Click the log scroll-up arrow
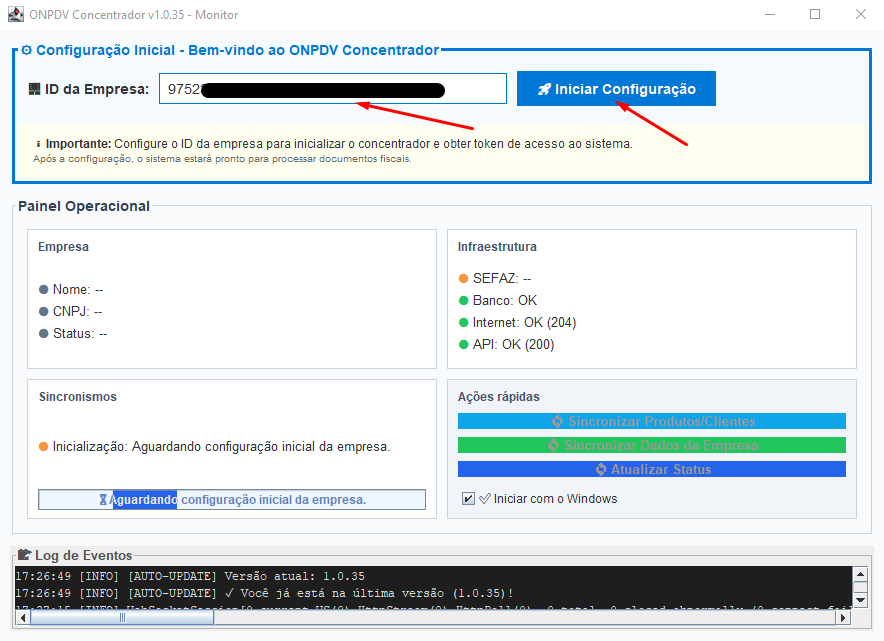 pyautogui.click(x=860, y=574)
